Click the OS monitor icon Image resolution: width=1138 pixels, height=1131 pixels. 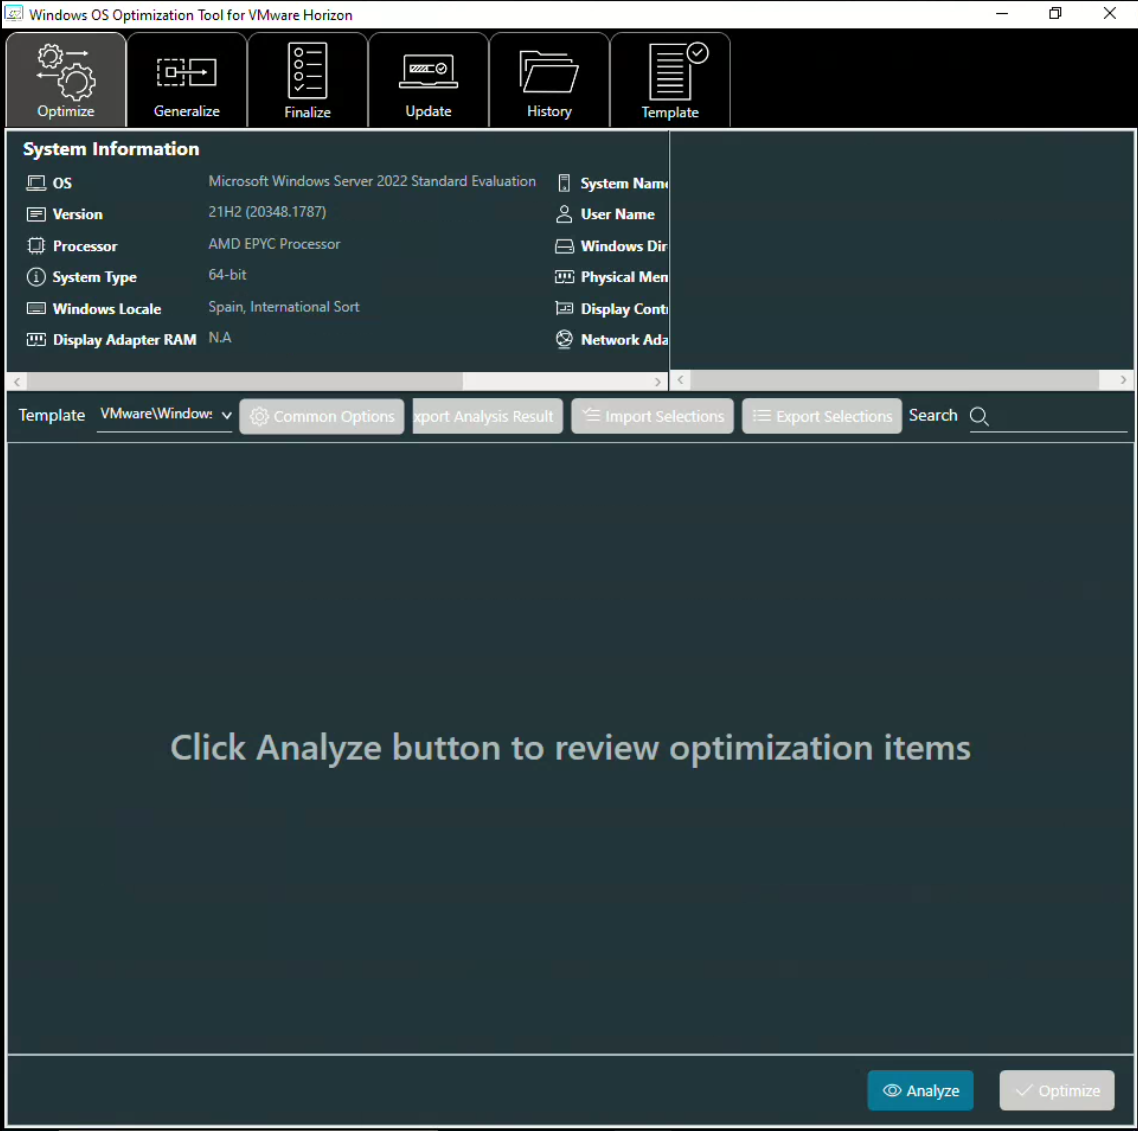(x=36, y=183)
